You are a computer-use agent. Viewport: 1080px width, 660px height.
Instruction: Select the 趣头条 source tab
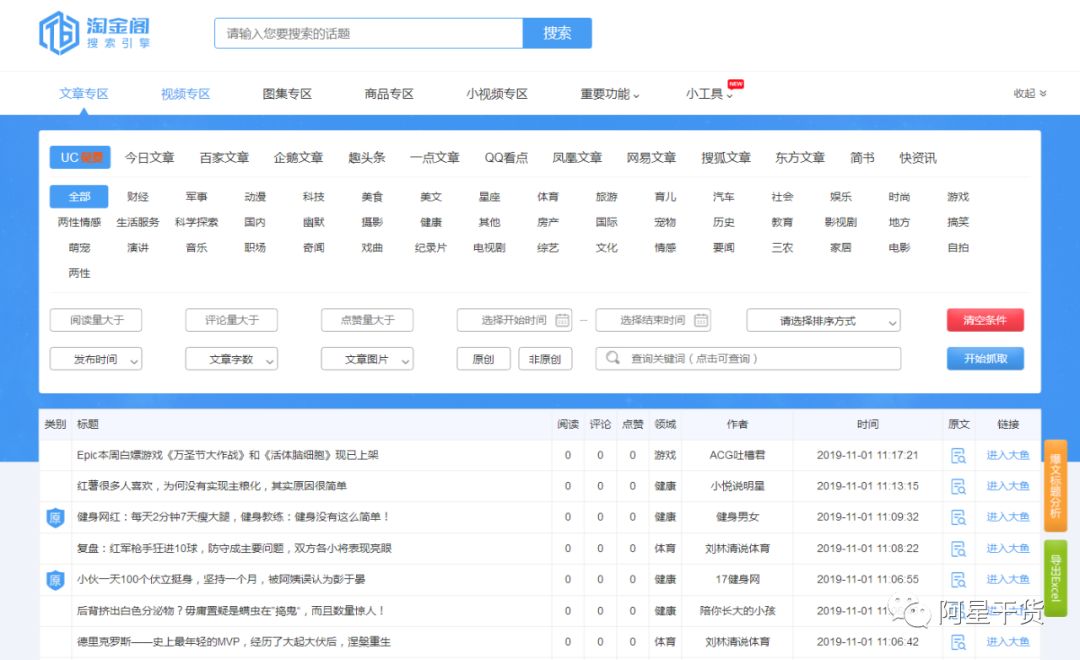pos(366,158)
